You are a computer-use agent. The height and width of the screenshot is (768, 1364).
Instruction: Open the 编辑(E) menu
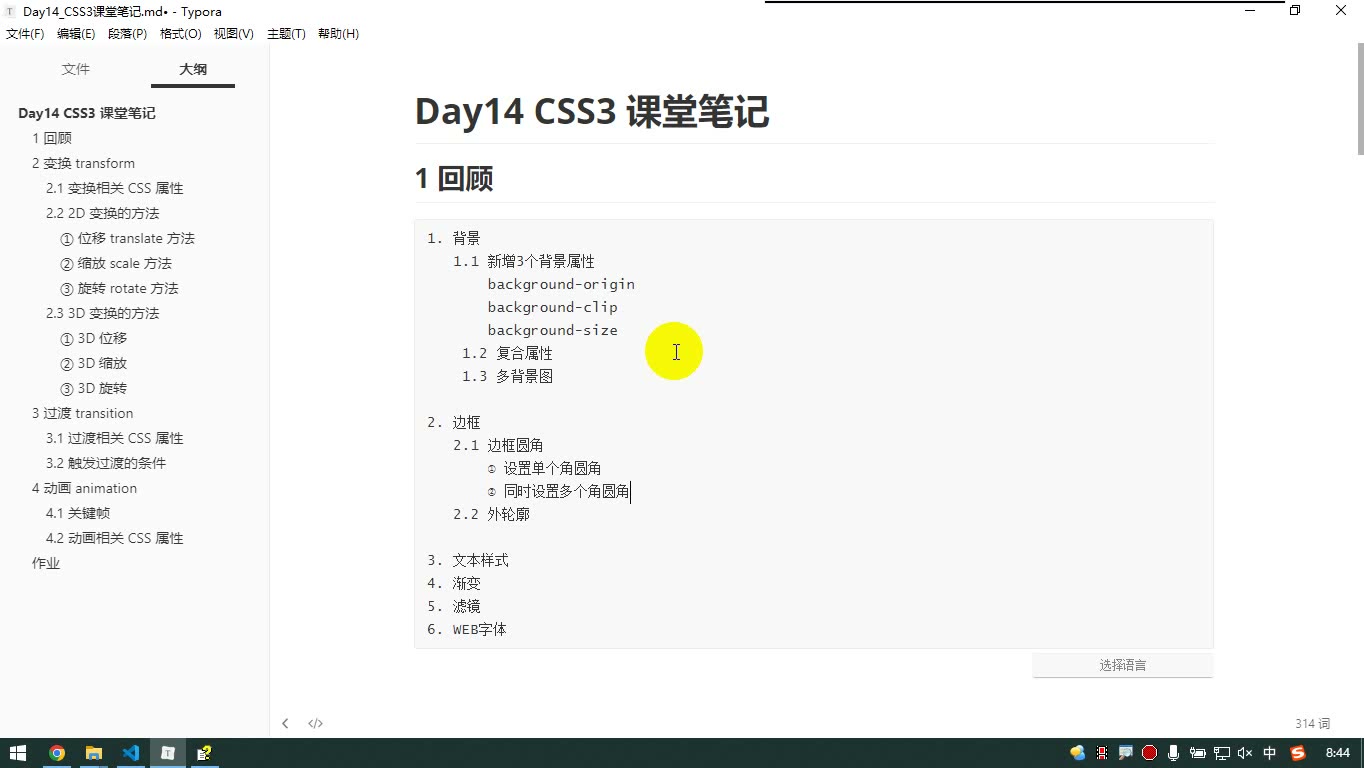[x=76, y=34]
